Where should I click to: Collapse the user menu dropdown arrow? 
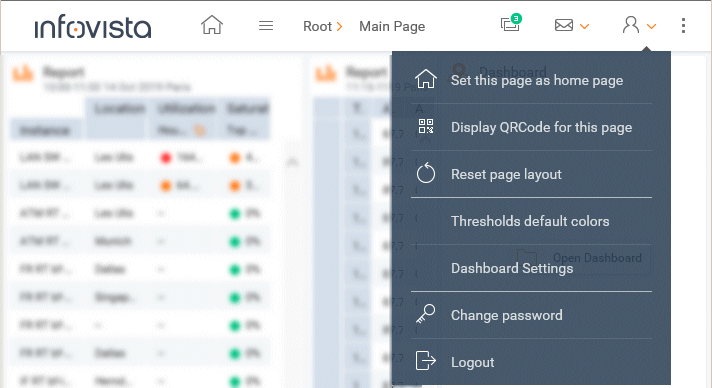651,26
